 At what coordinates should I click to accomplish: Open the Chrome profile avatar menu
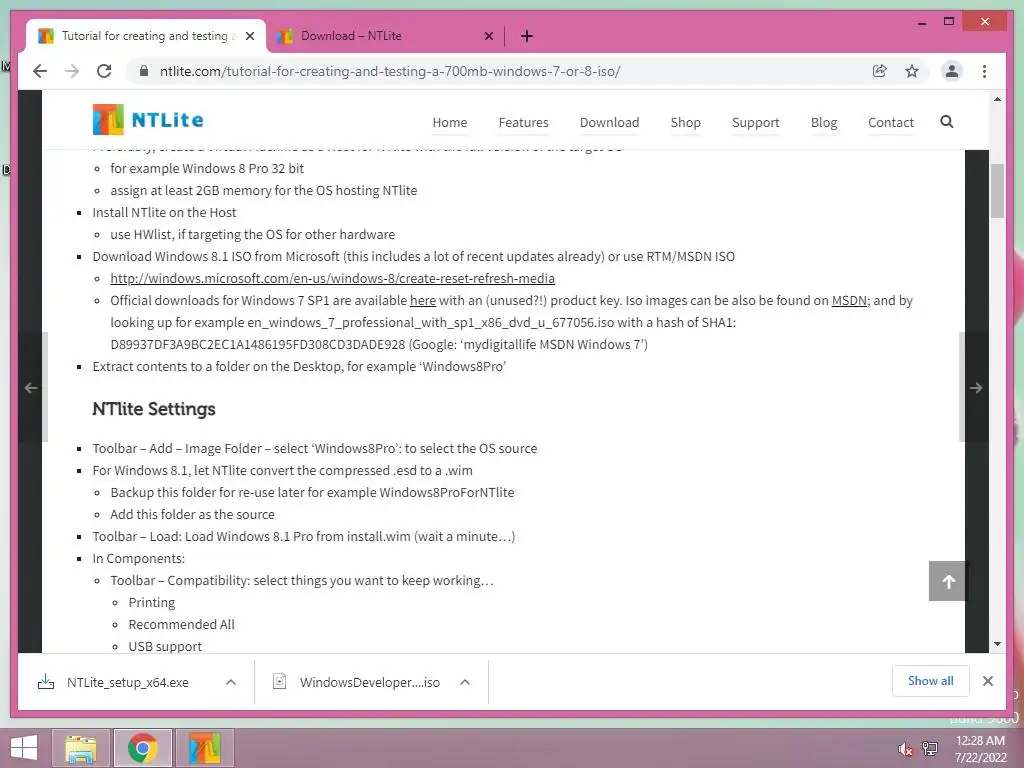tap(952, 71)
